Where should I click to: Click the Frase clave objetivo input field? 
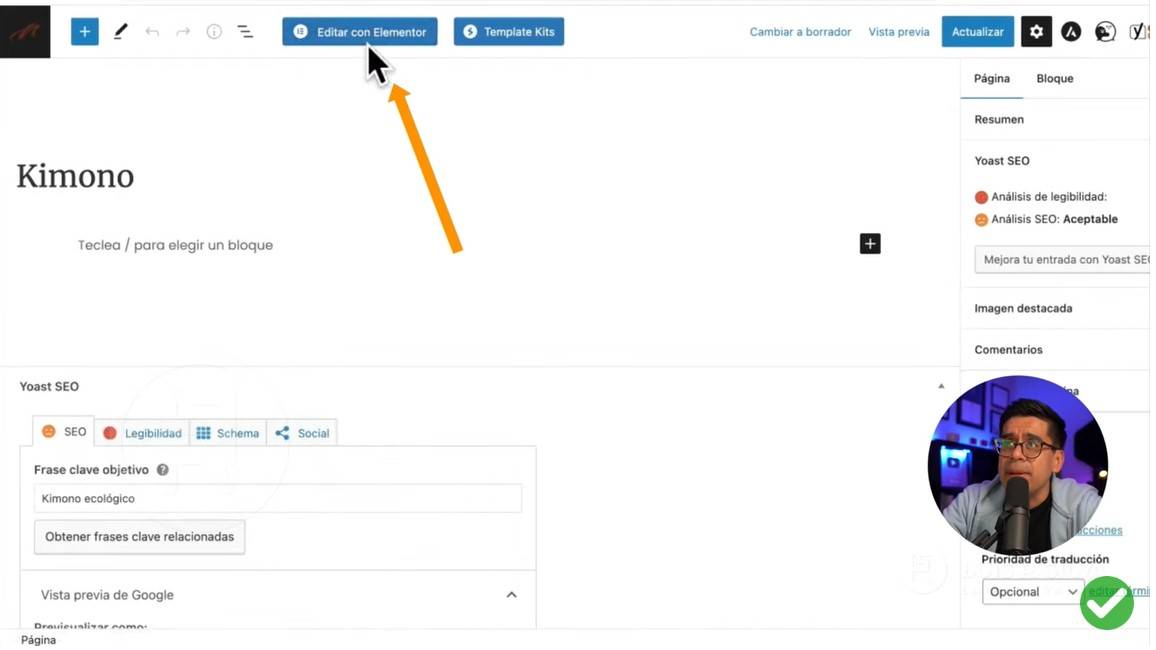pos(278,499)
